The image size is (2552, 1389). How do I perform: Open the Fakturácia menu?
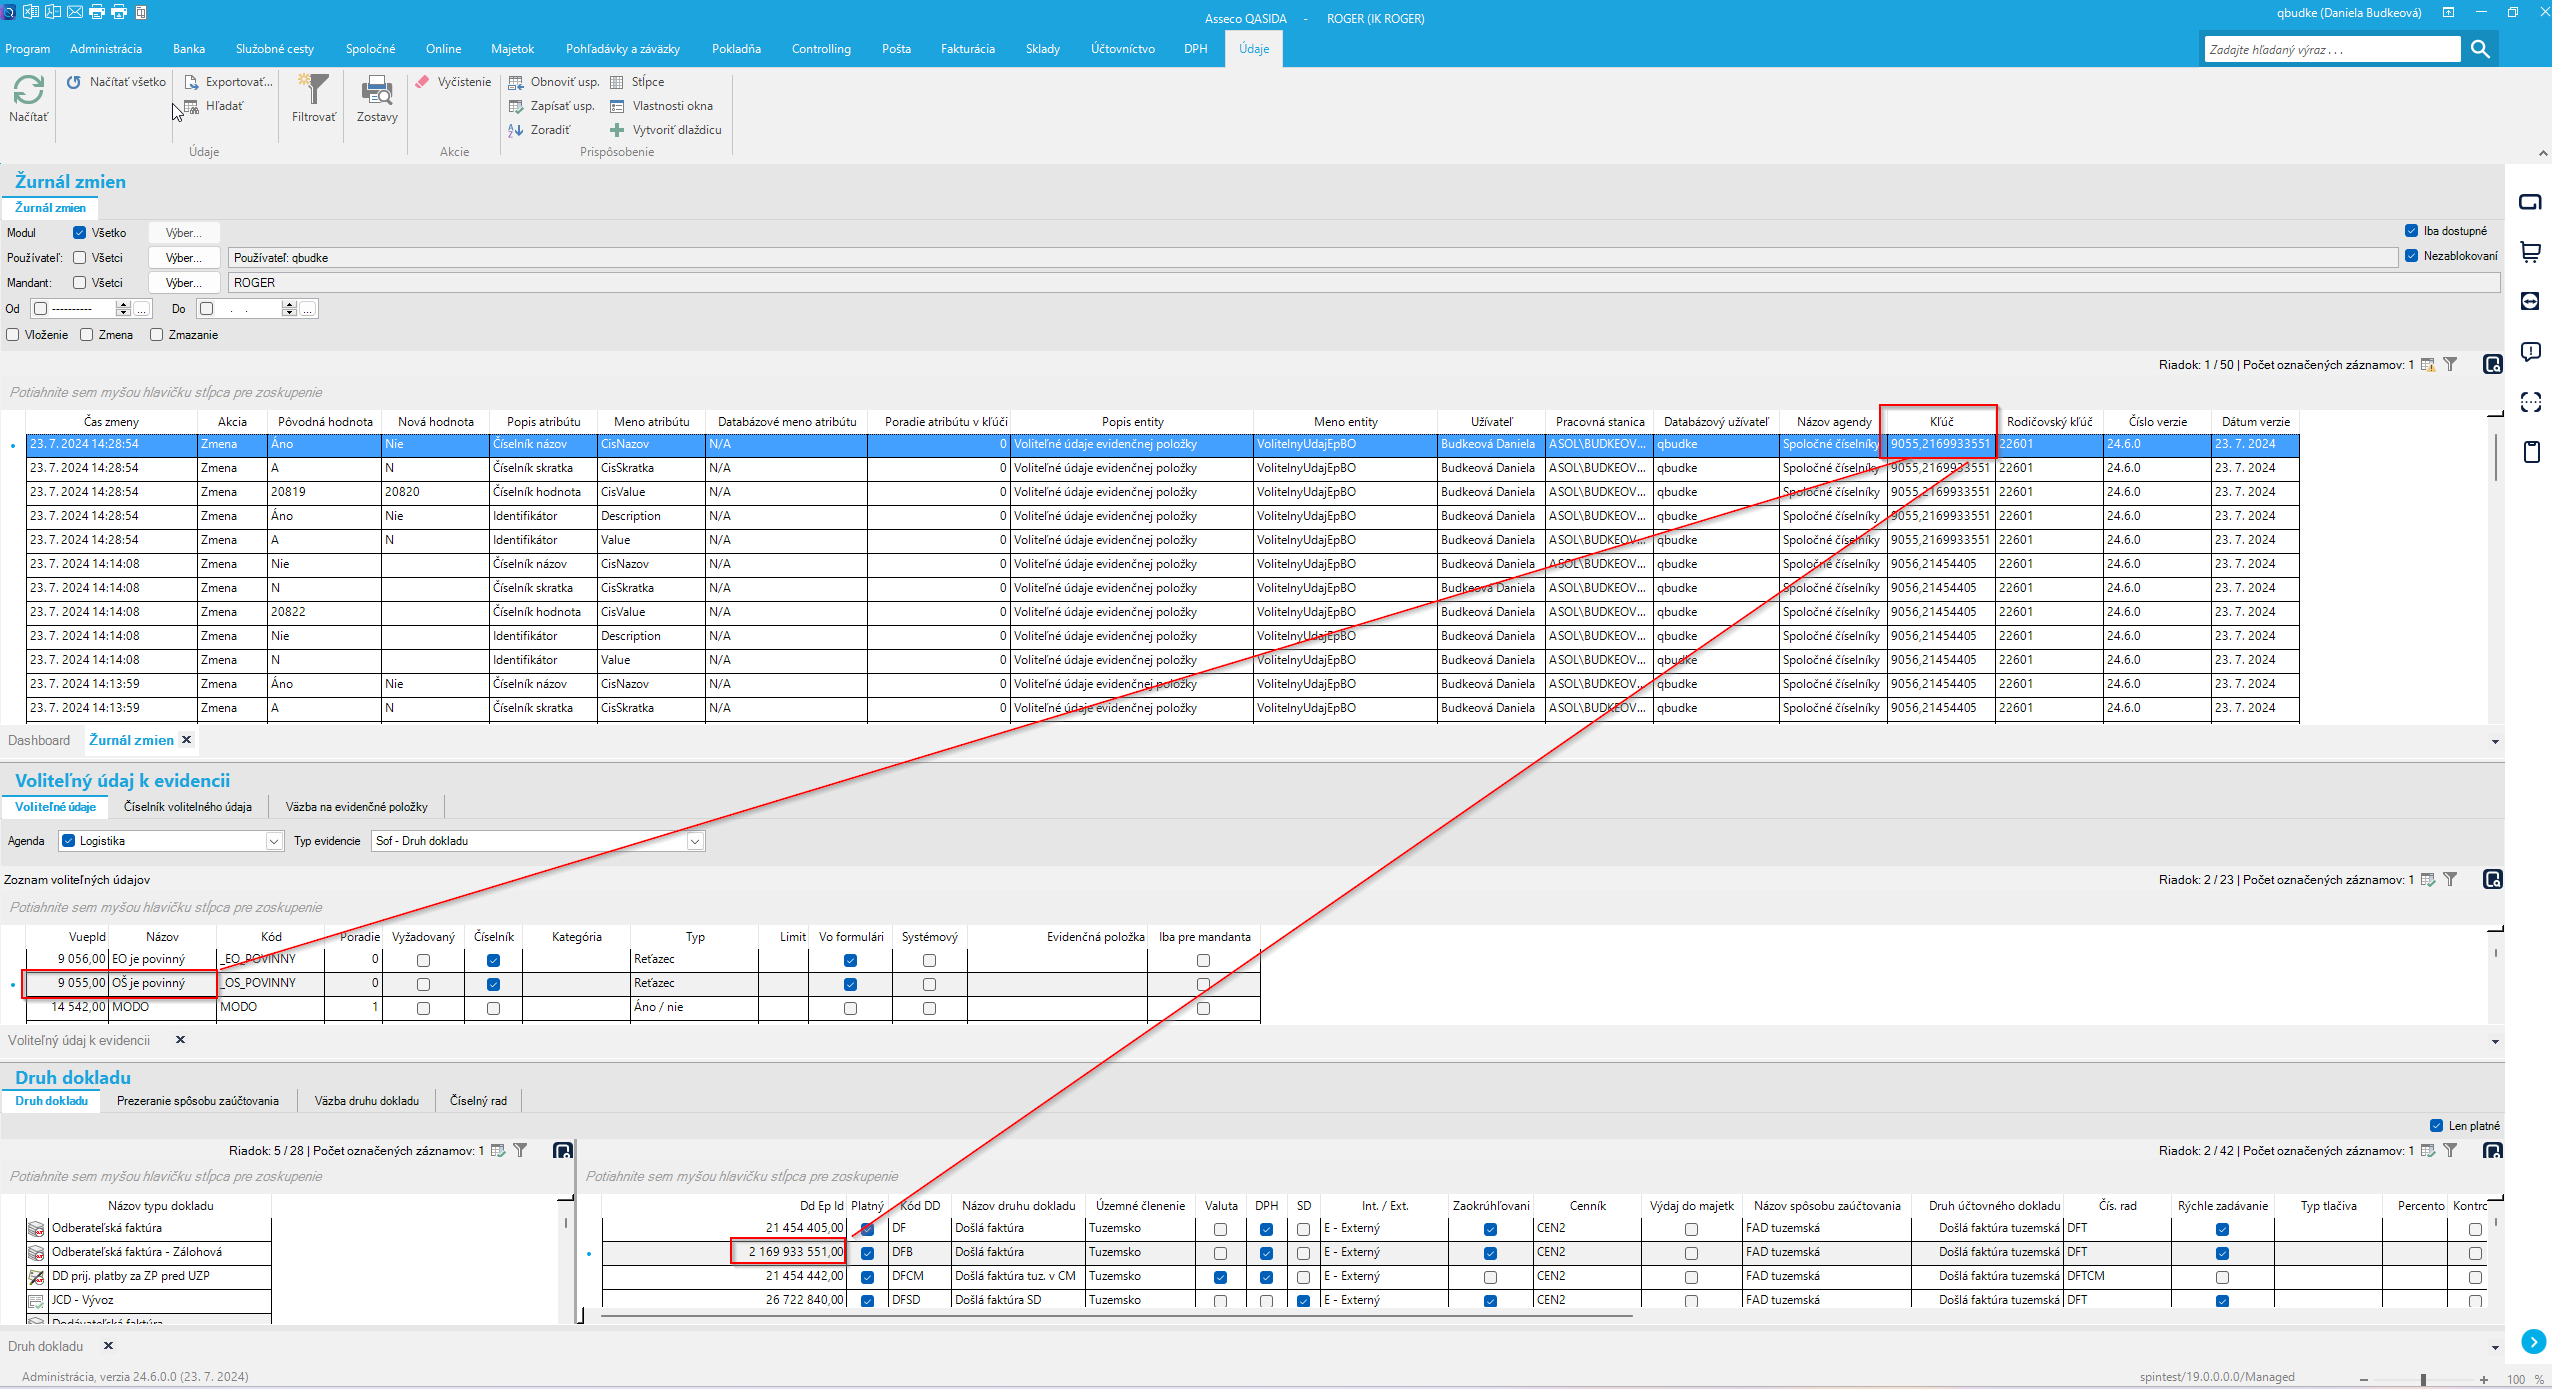968,49
